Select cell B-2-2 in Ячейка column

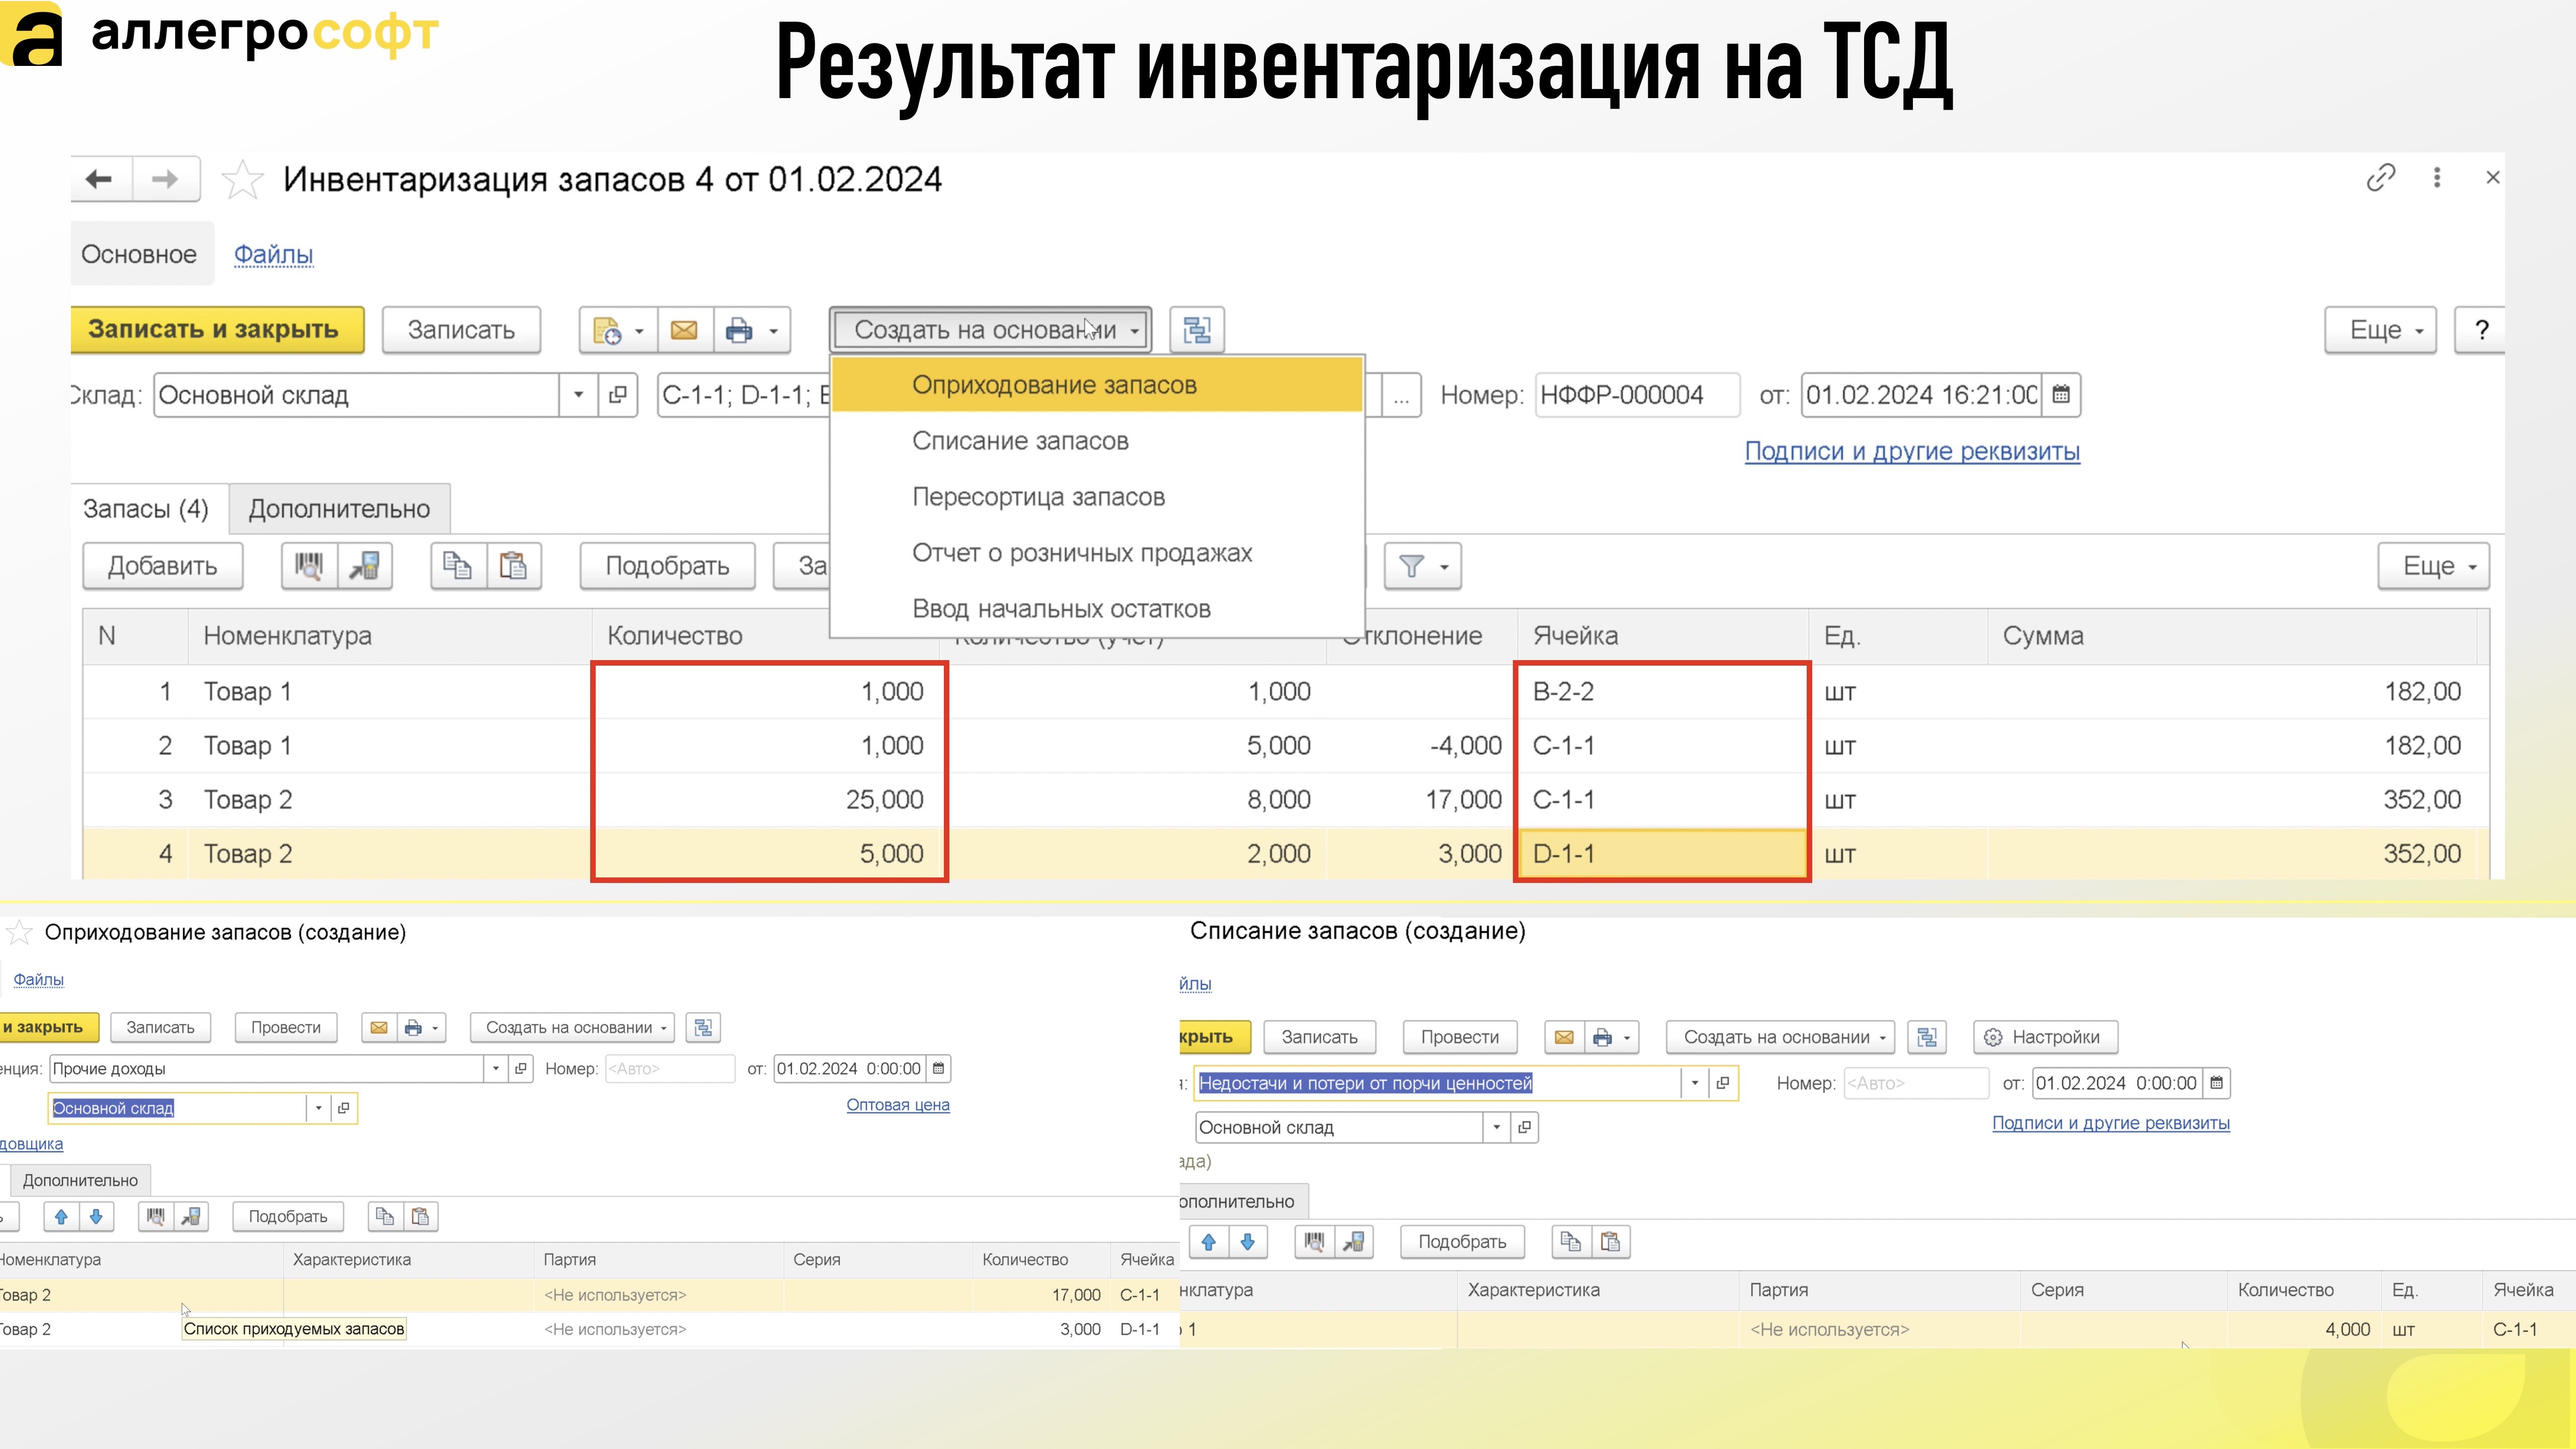point(1662,692)
